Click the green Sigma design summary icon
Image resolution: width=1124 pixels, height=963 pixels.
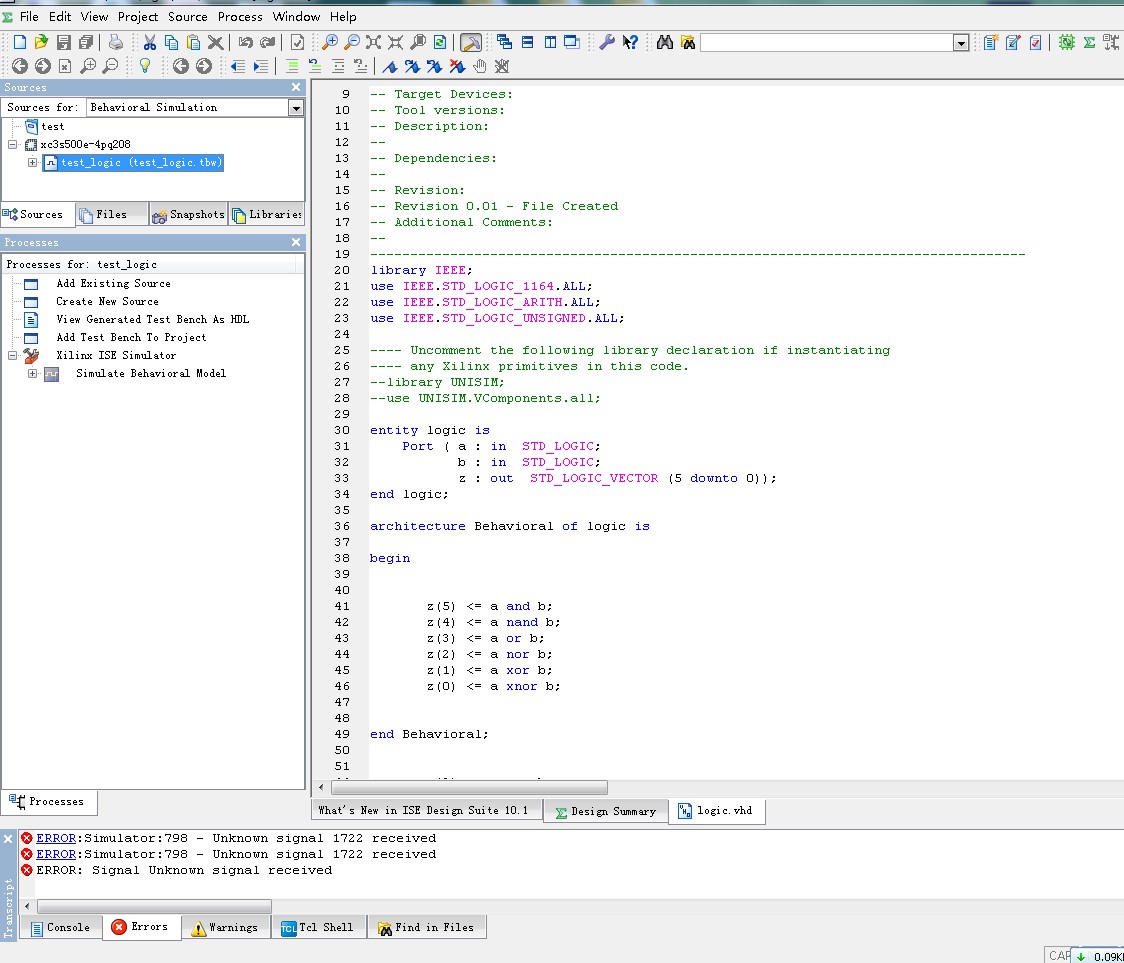point(1089,42)
